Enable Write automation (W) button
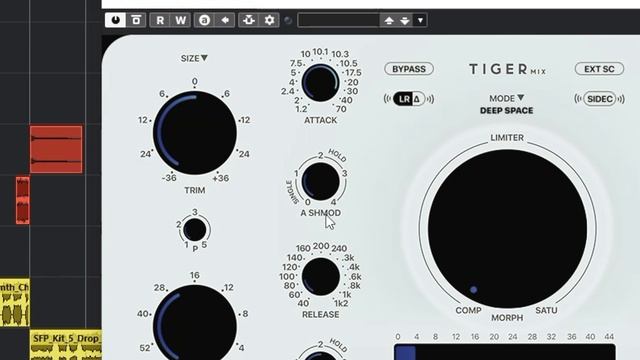This screenshot has height=360, width=640. [180, 20]
